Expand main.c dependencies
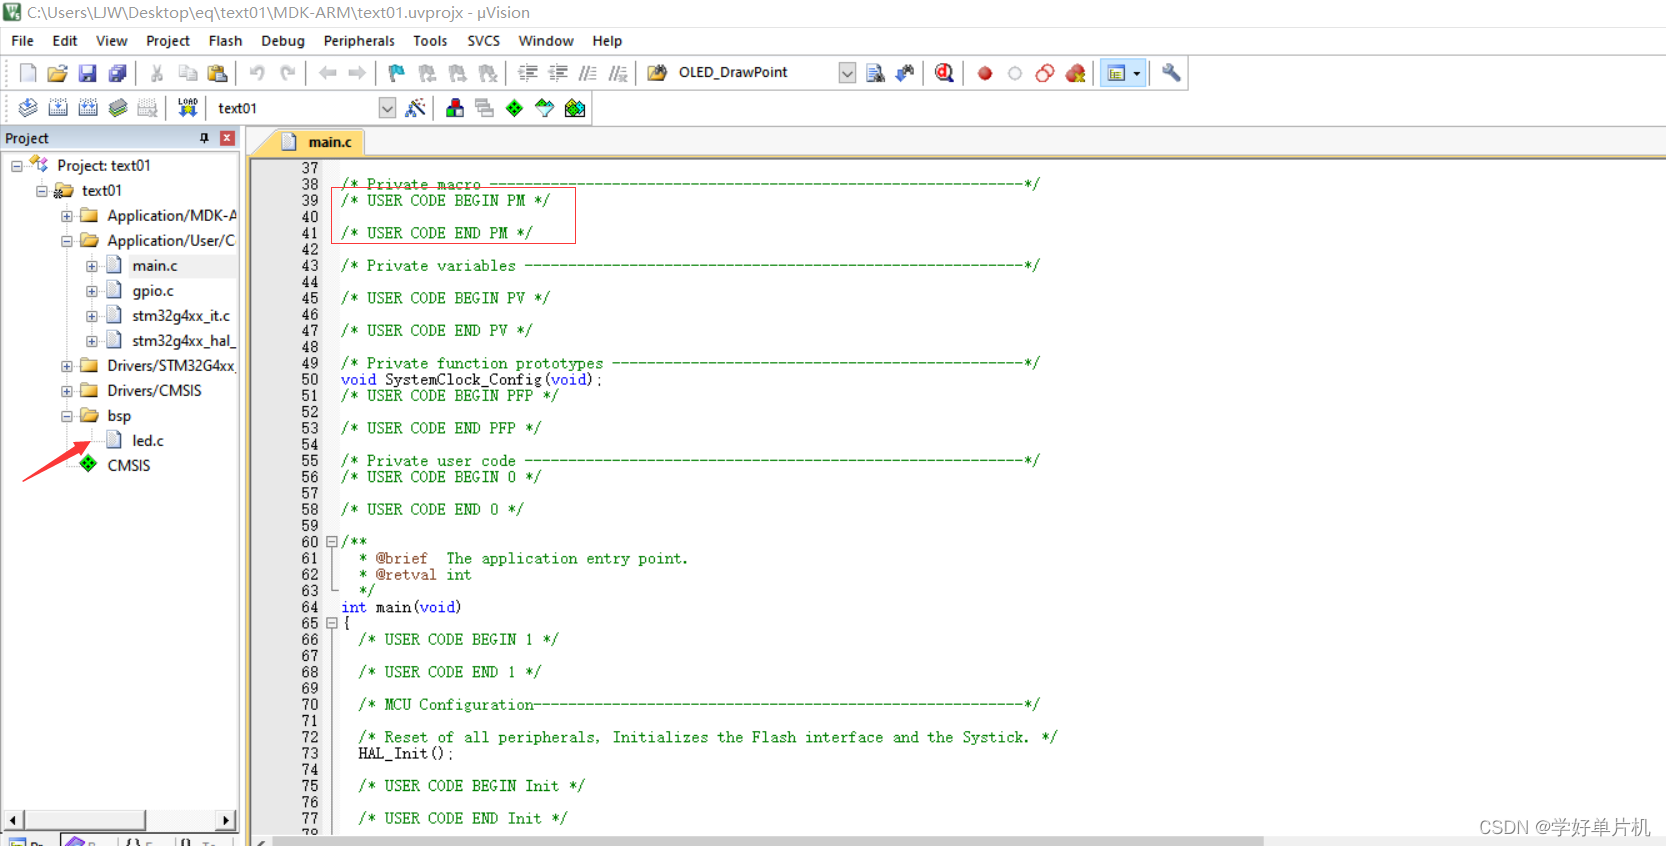Screen dimensions: 1666x846 click(x=92, y=266)
